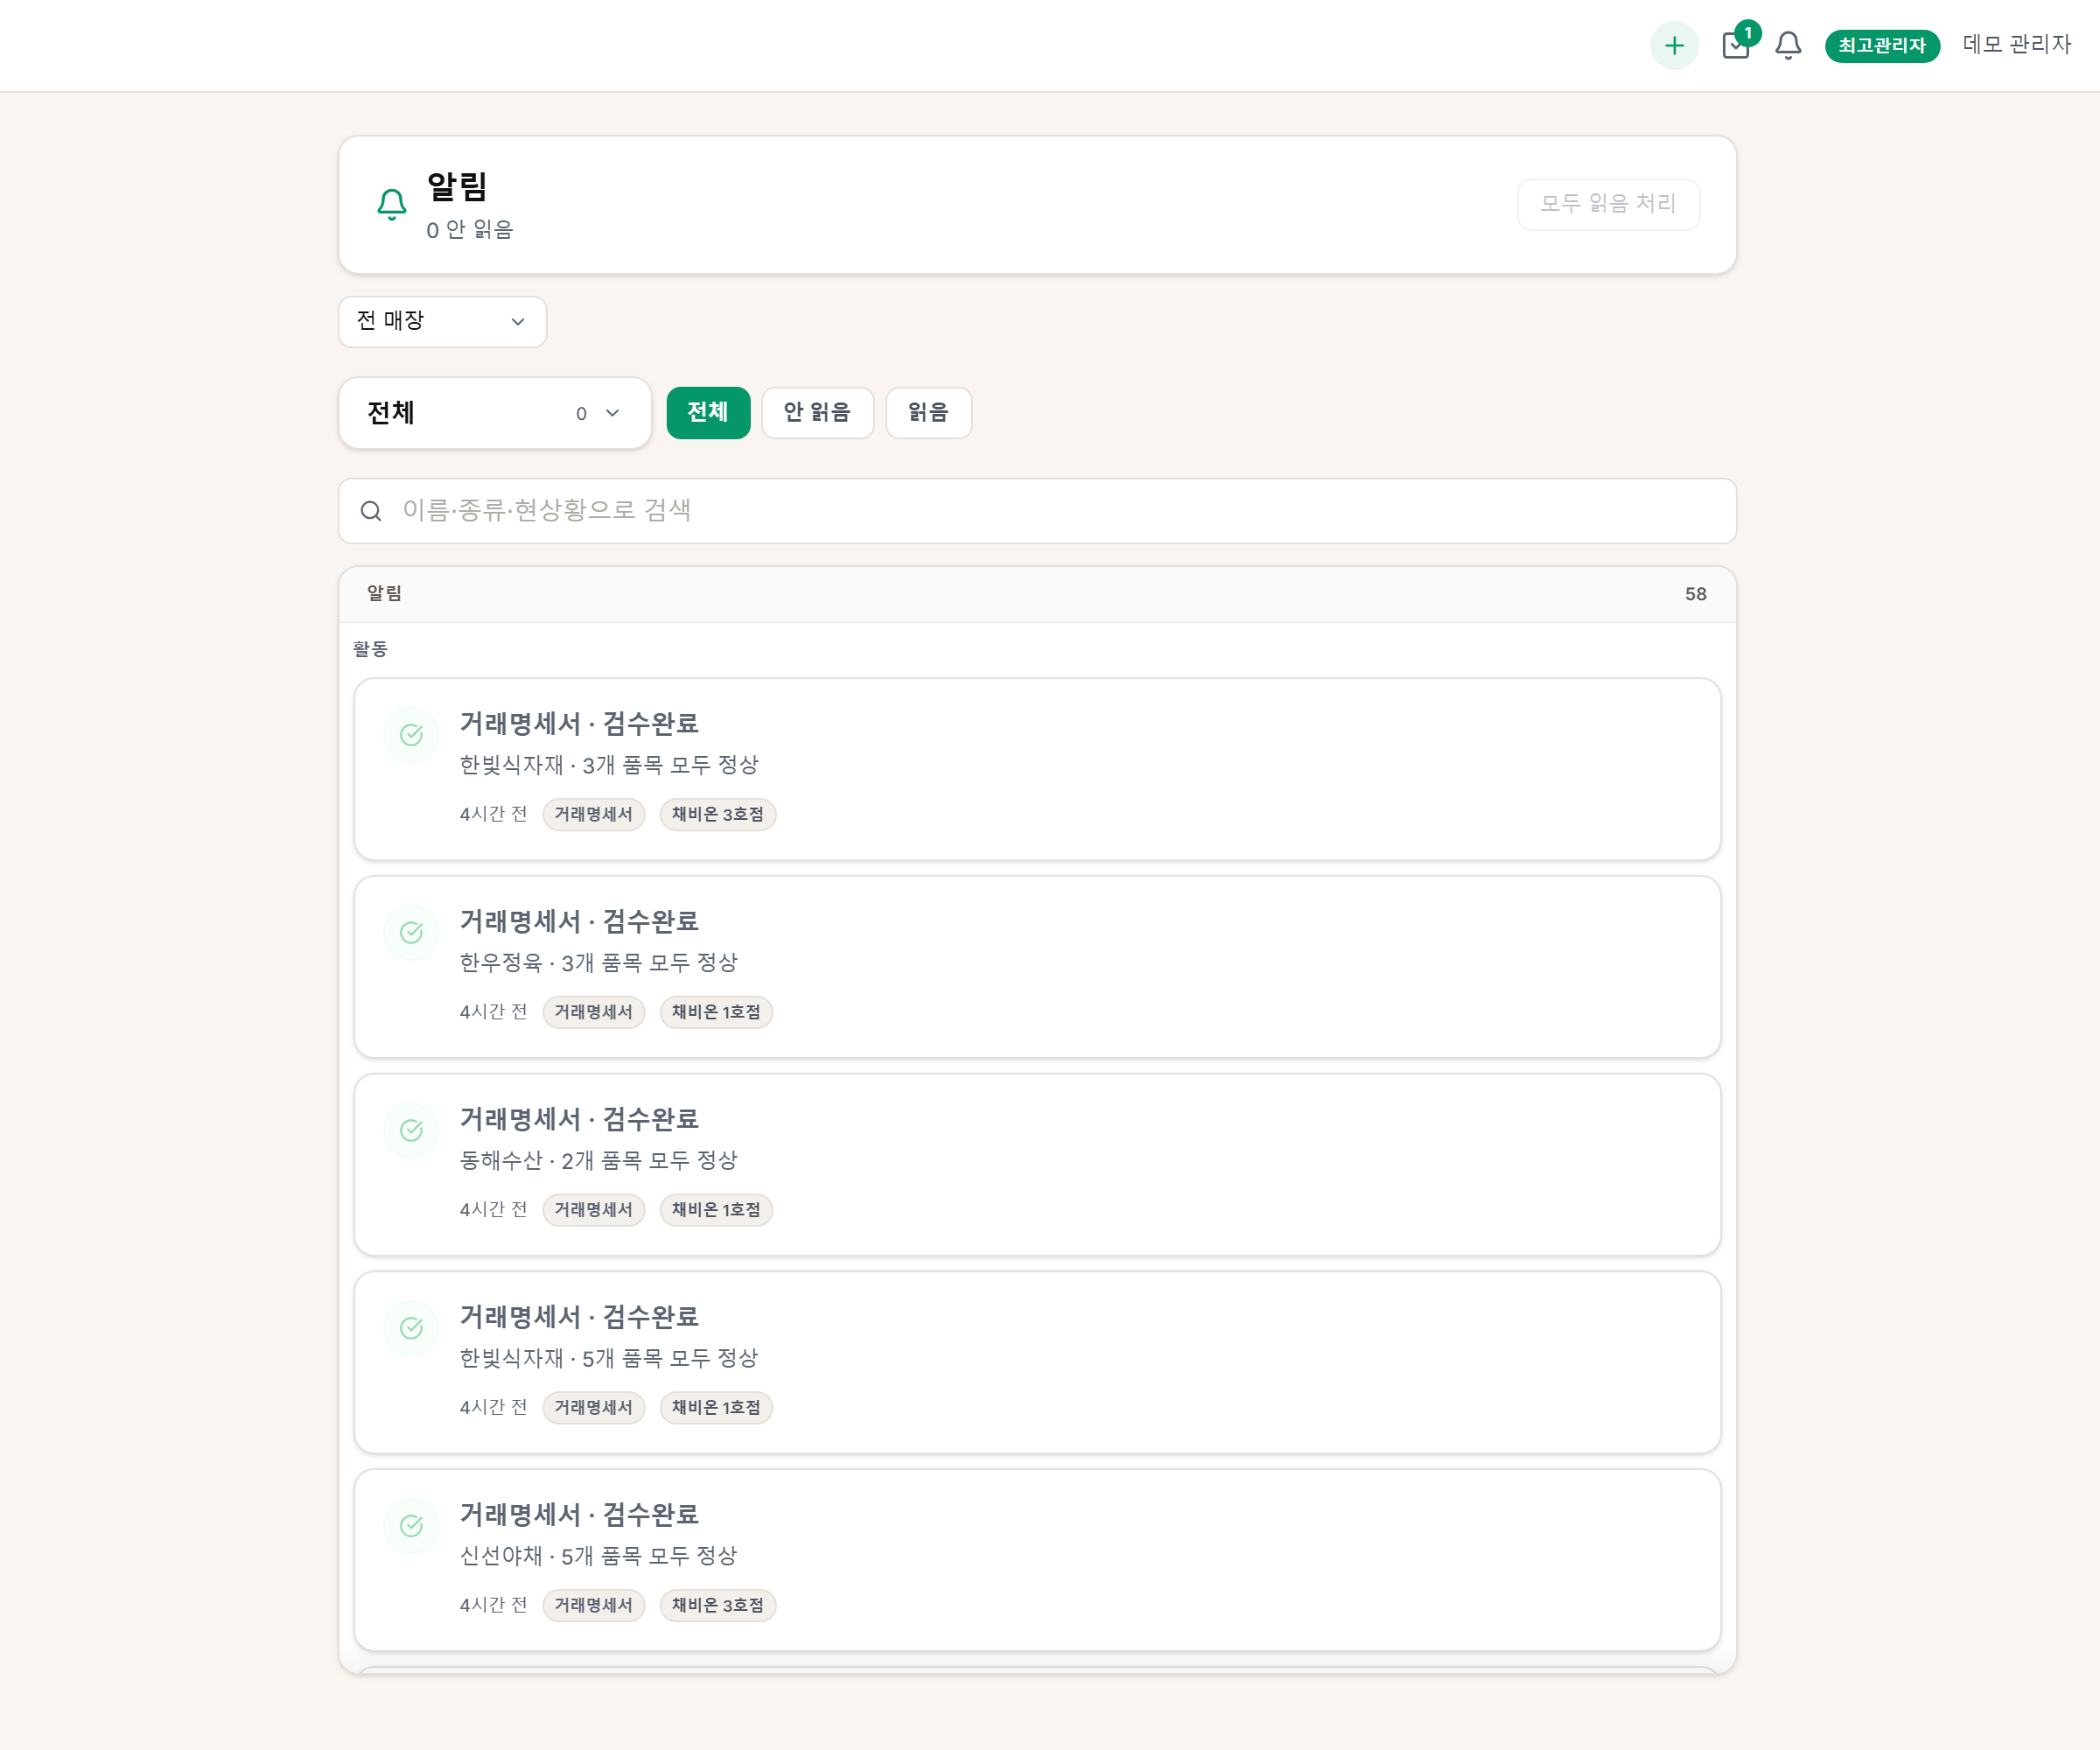
Task: Click 거래명세서 tag on 한우정육 card
Action: (594, 1012)
